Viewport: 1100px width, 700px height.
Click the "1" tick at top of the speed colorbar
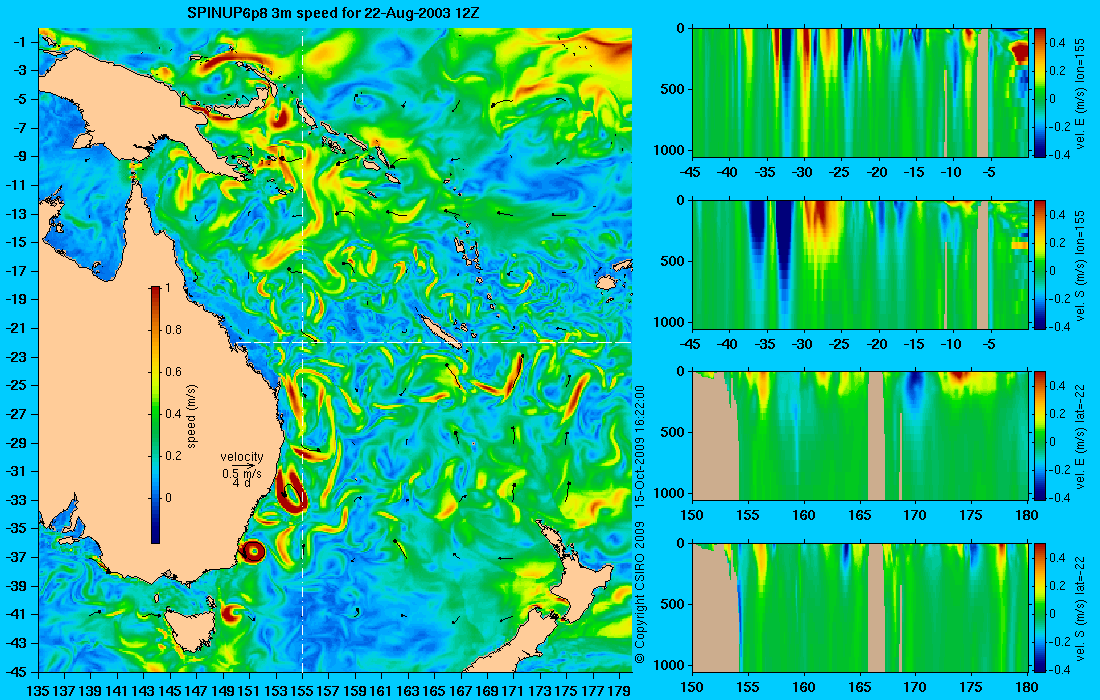click(167, 288)
